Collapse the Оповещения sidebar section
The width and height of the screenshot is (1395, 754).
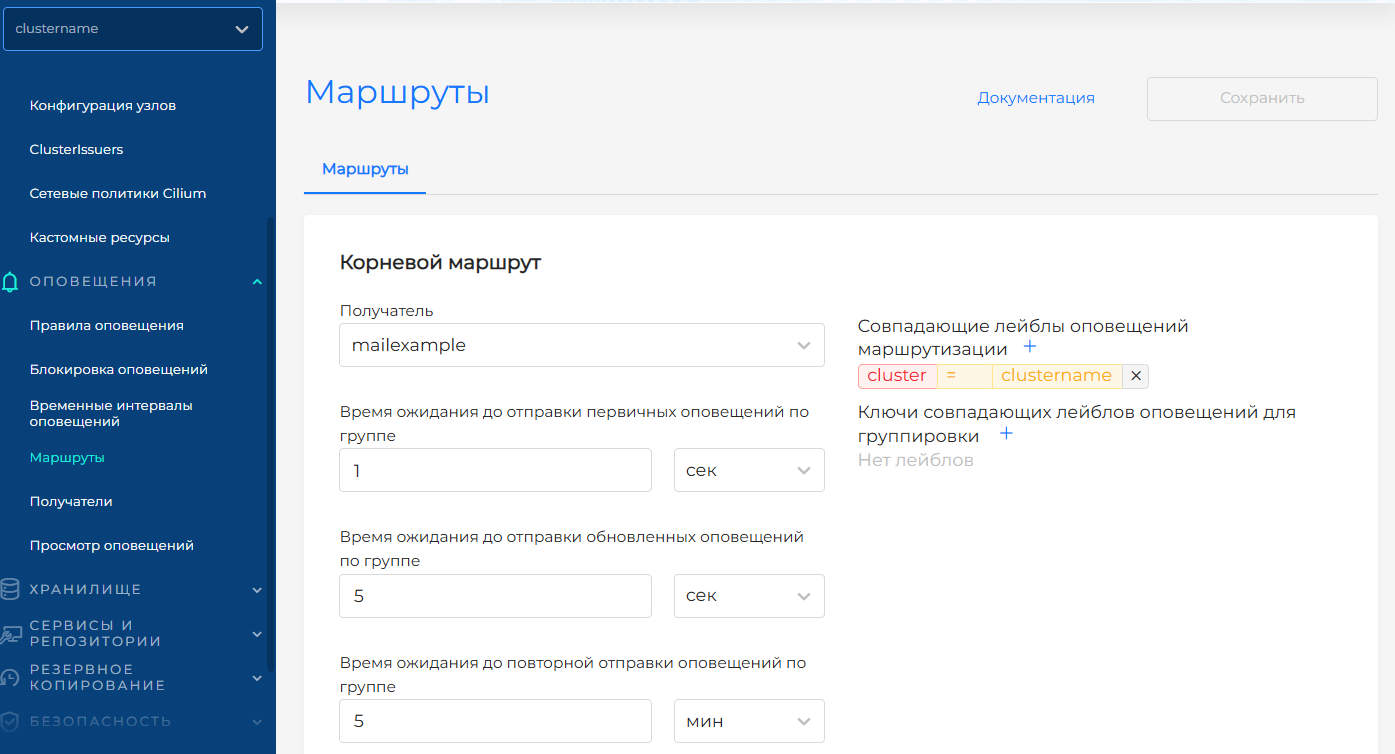click(x=257, y=282)
